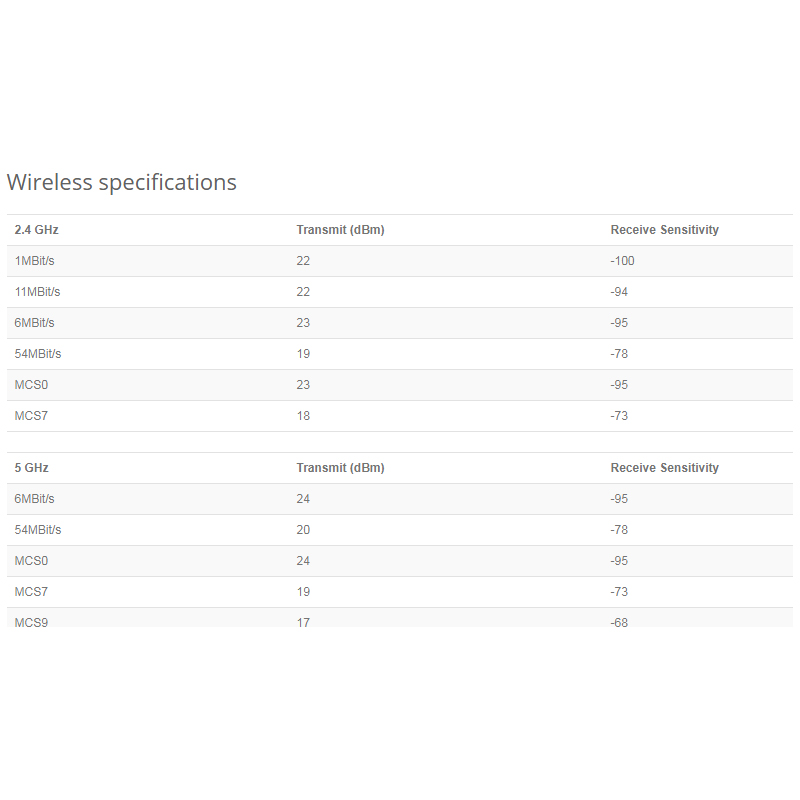
Task: Click the 5 GHz table header
Action: pyautogui.click(x=32, y=468)
